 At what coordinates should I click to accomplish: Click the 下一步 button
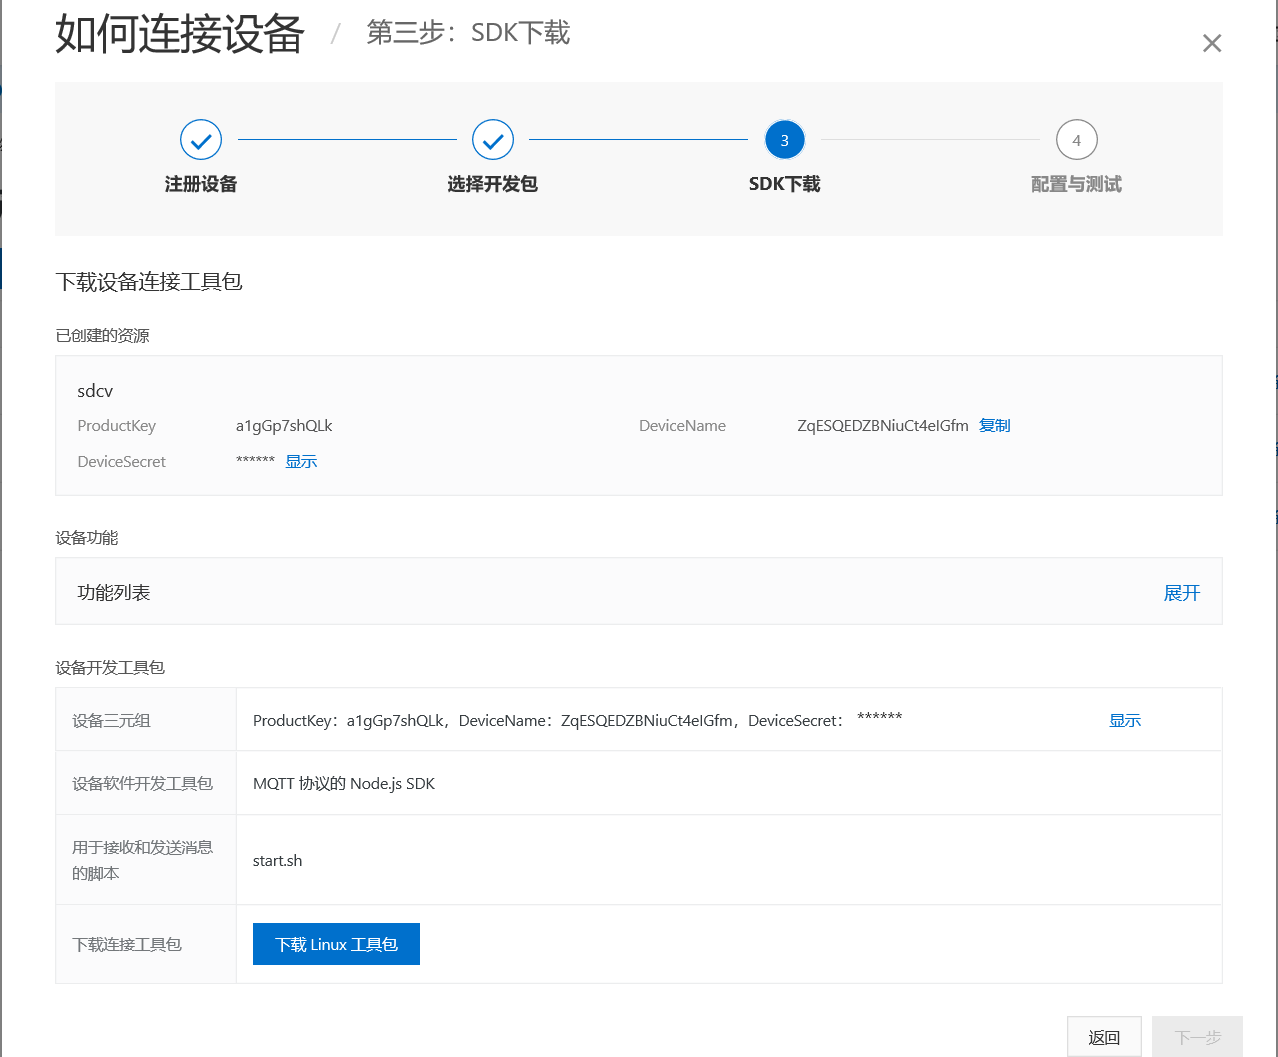tap(1197, 1037)
